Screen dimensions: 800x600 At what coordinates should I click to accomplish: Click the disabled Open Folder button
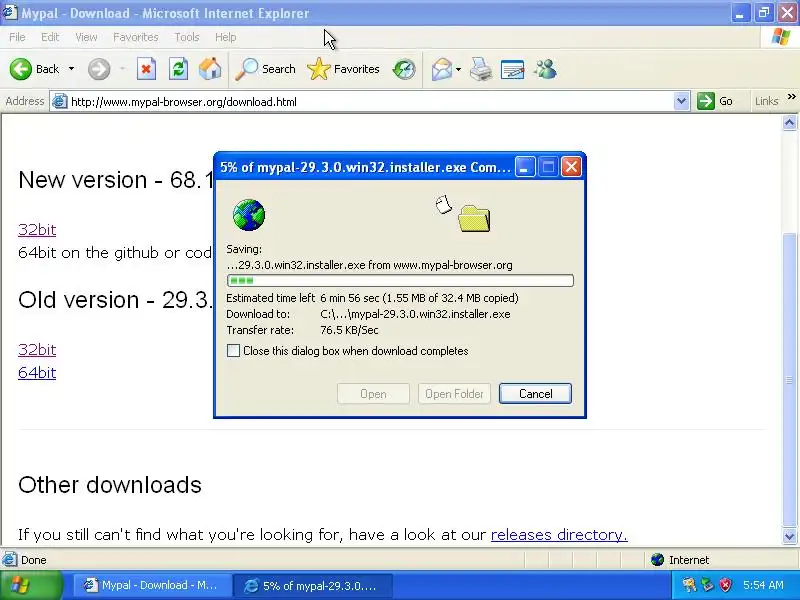pos(454,393)
